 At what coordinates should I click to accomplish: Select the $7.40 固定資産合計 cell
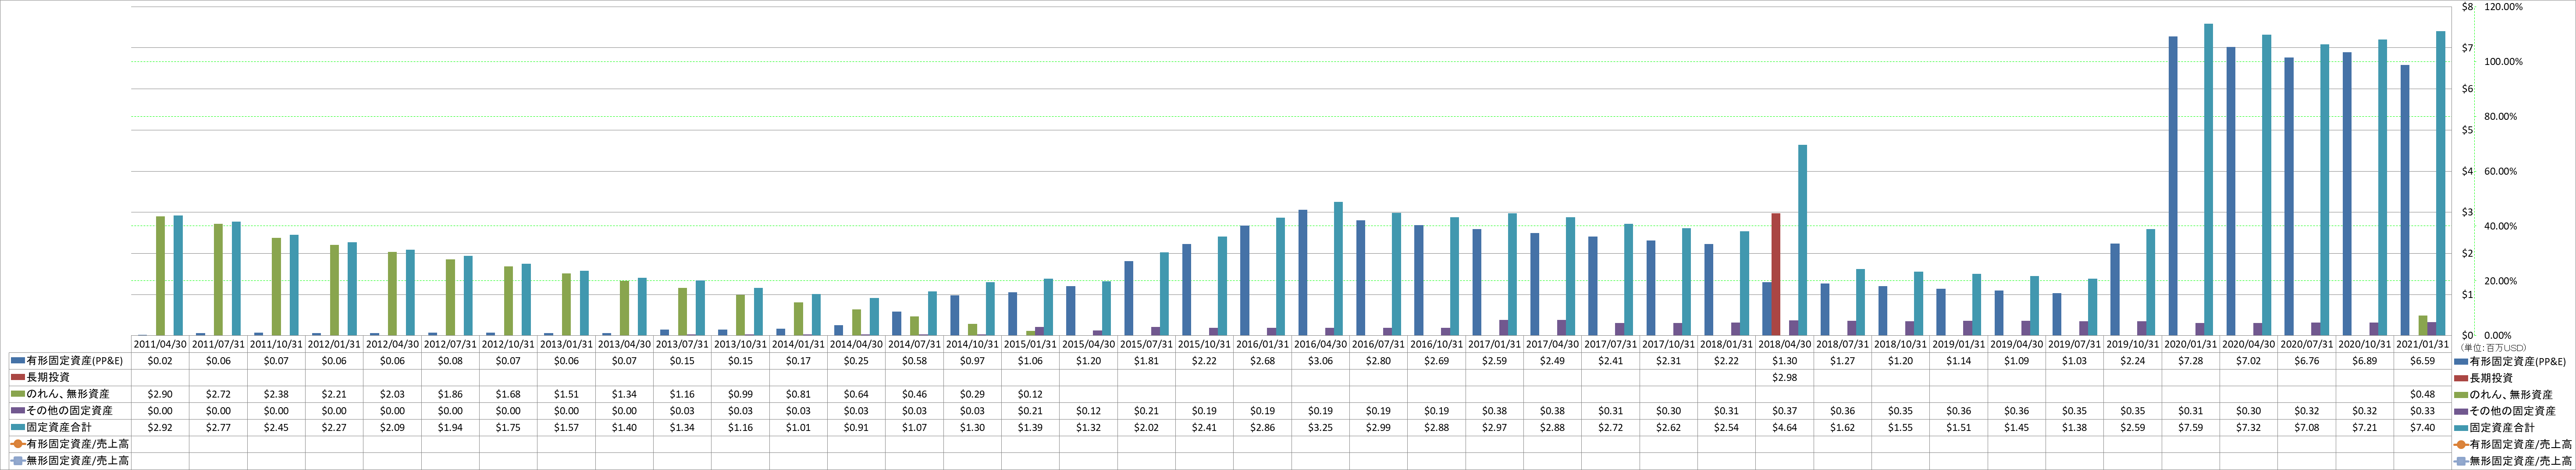point(2424,428)
